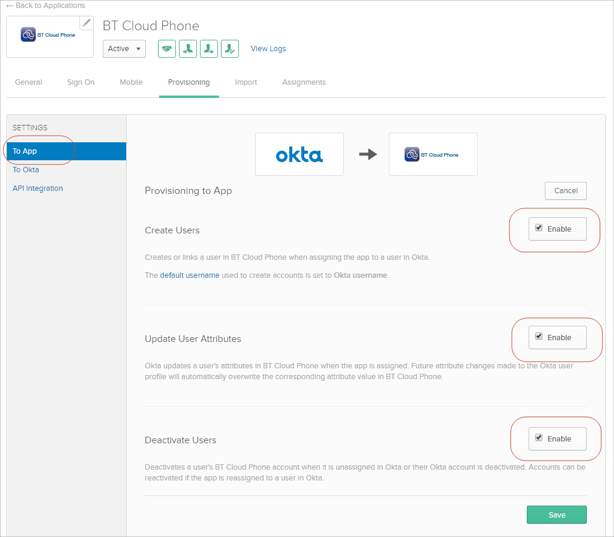Click the Okta logo tile
This screenshot has width=614, height=537.
(x=299, y=155)
